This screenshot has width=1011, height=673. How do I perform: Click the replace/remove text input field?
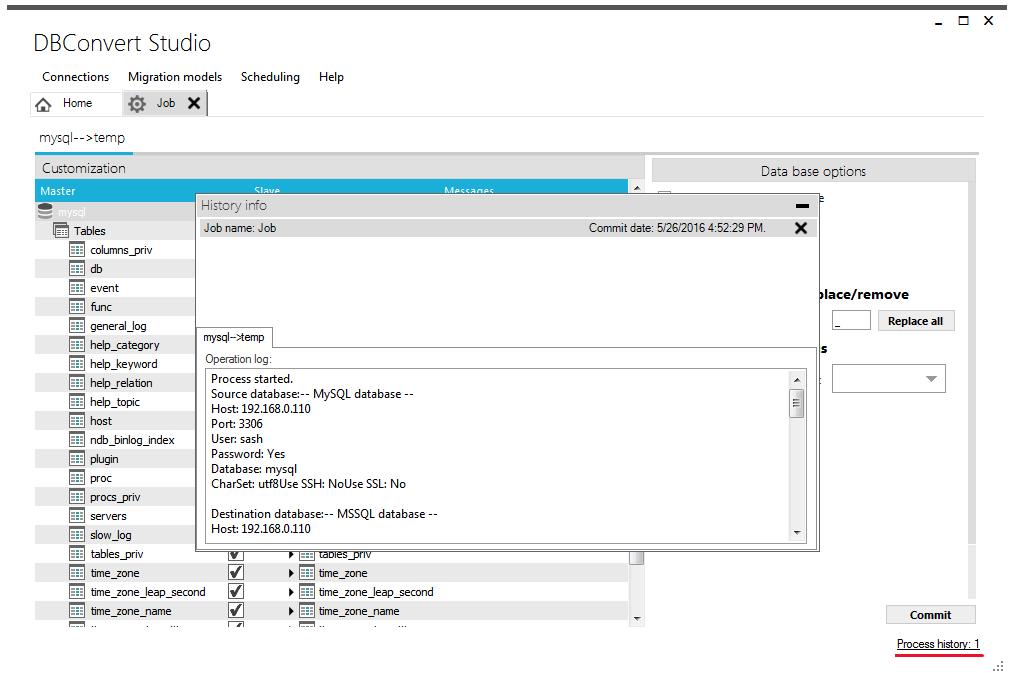point(851,320)
